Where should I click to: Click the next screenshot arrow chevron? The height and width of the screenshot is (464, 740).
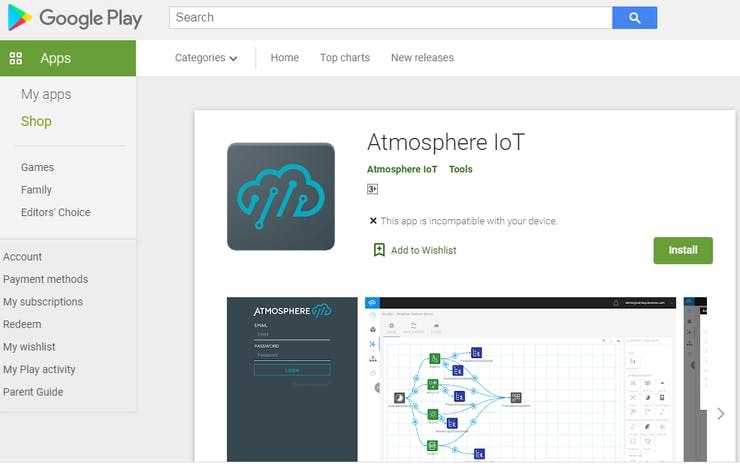(x=720, y=414)
